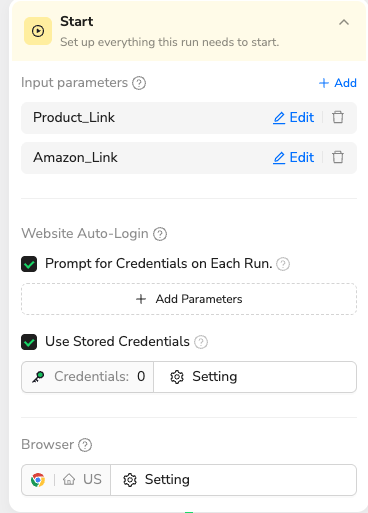Image resolution: width=368 pixels, height=513 pixels.
Task: Open the Browser Setting gear button
Action: coord(233,480)
